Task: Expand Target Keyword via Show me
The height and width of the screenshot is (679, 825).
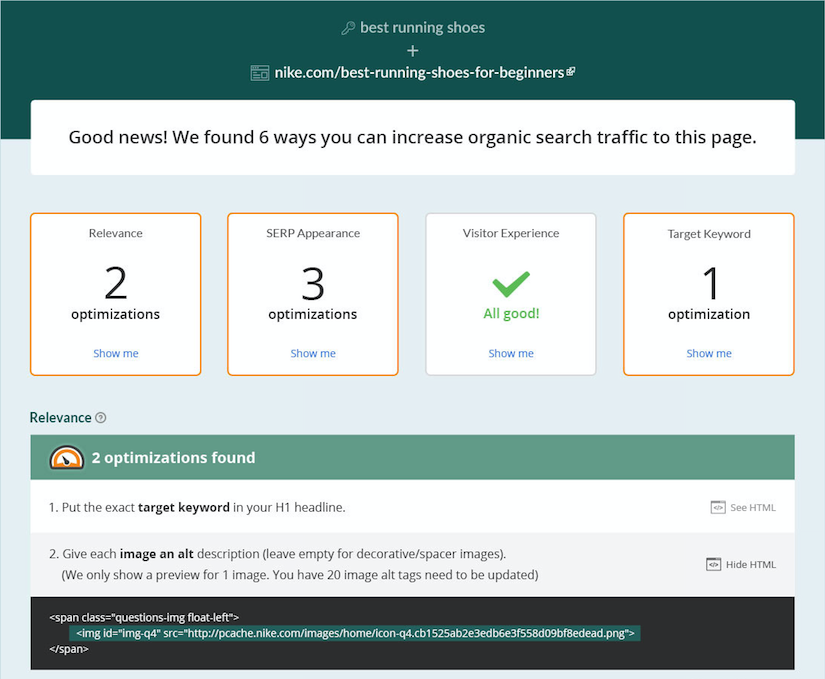Action: click(709, 353)
